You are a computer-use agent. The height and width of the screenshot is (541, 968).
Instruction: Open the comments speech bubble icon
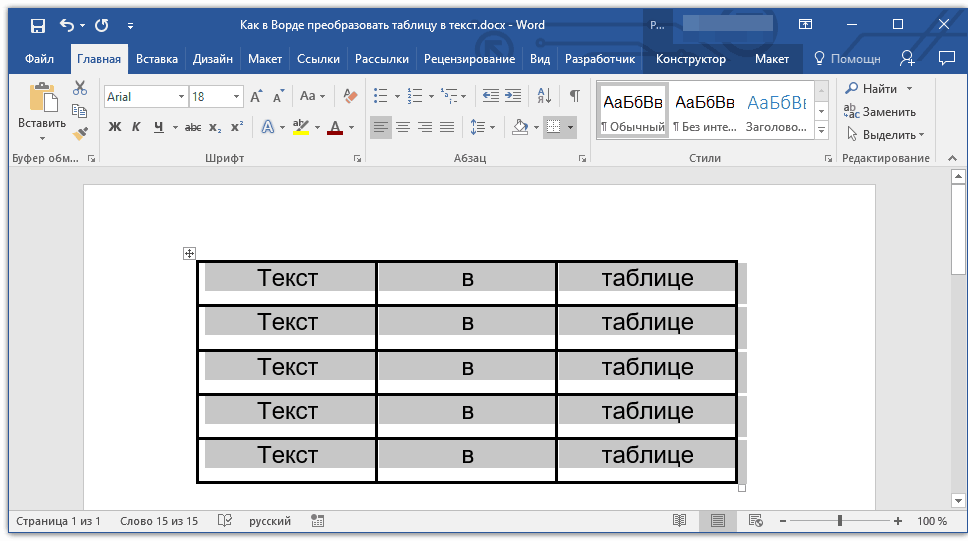[x=946, y=58]
